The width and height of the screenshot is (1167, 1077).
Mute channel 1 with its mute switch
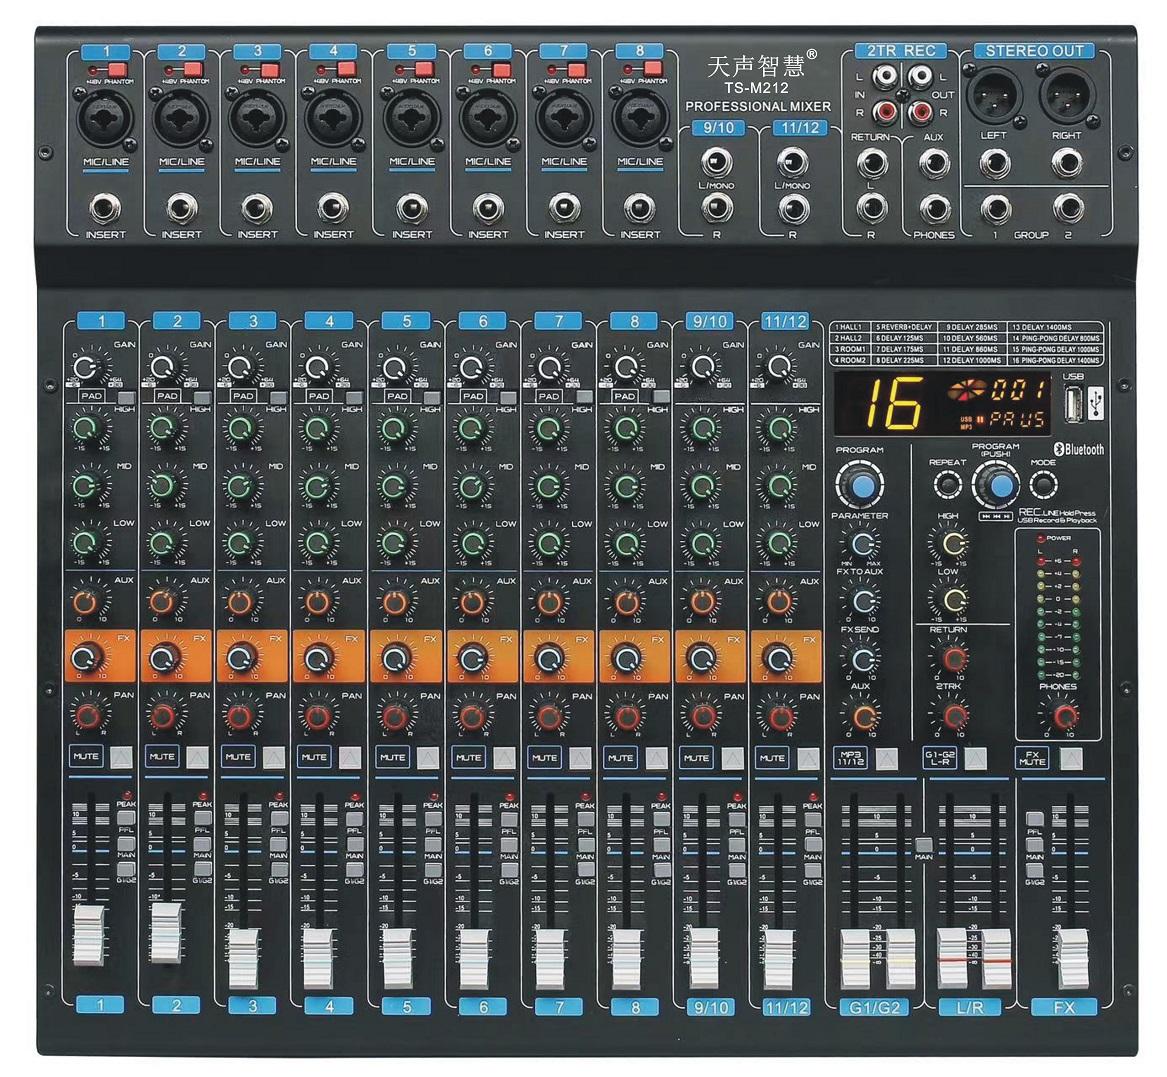point(120,757)
